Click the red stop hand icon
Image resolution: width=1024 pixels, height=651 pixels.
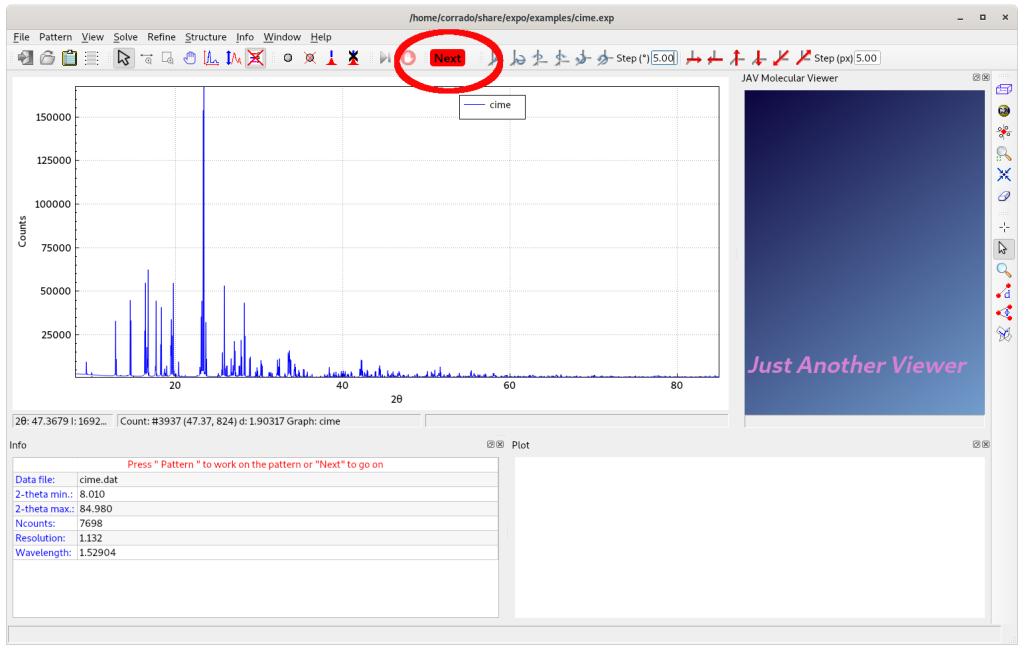click(408, 58)
